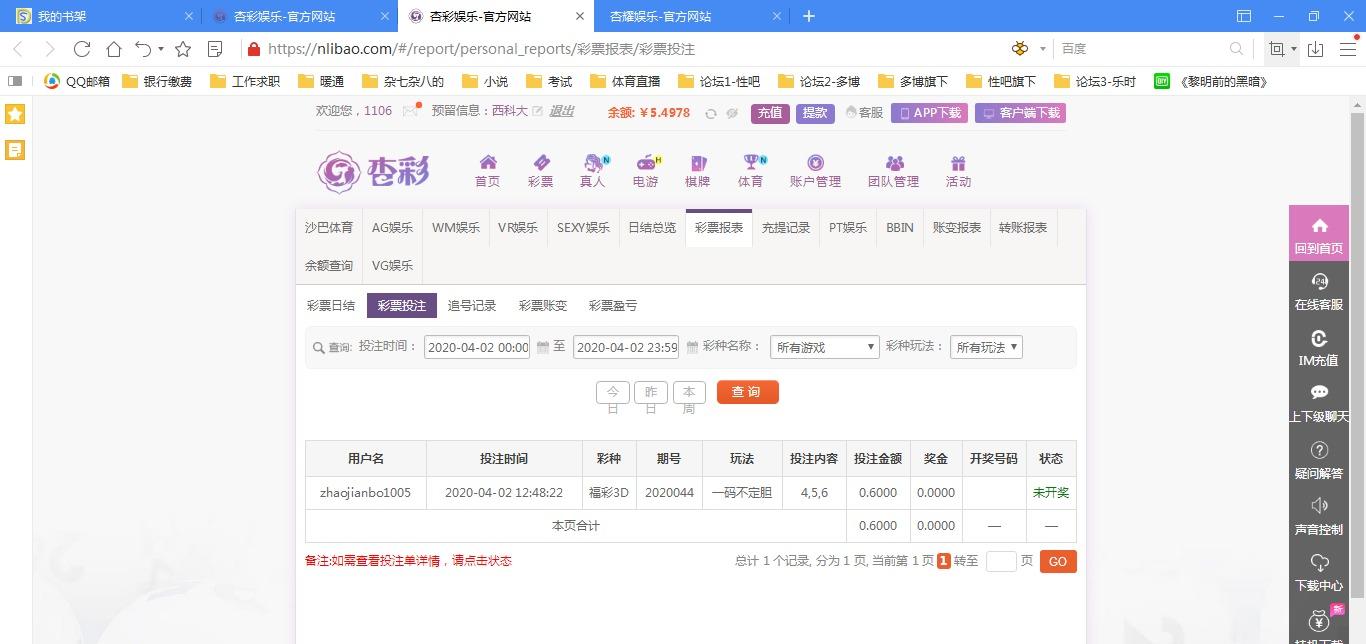Refresh the account balance with the refresh icon
The height and width of the screenshot is (644, 1366).
tap(711, 113)
